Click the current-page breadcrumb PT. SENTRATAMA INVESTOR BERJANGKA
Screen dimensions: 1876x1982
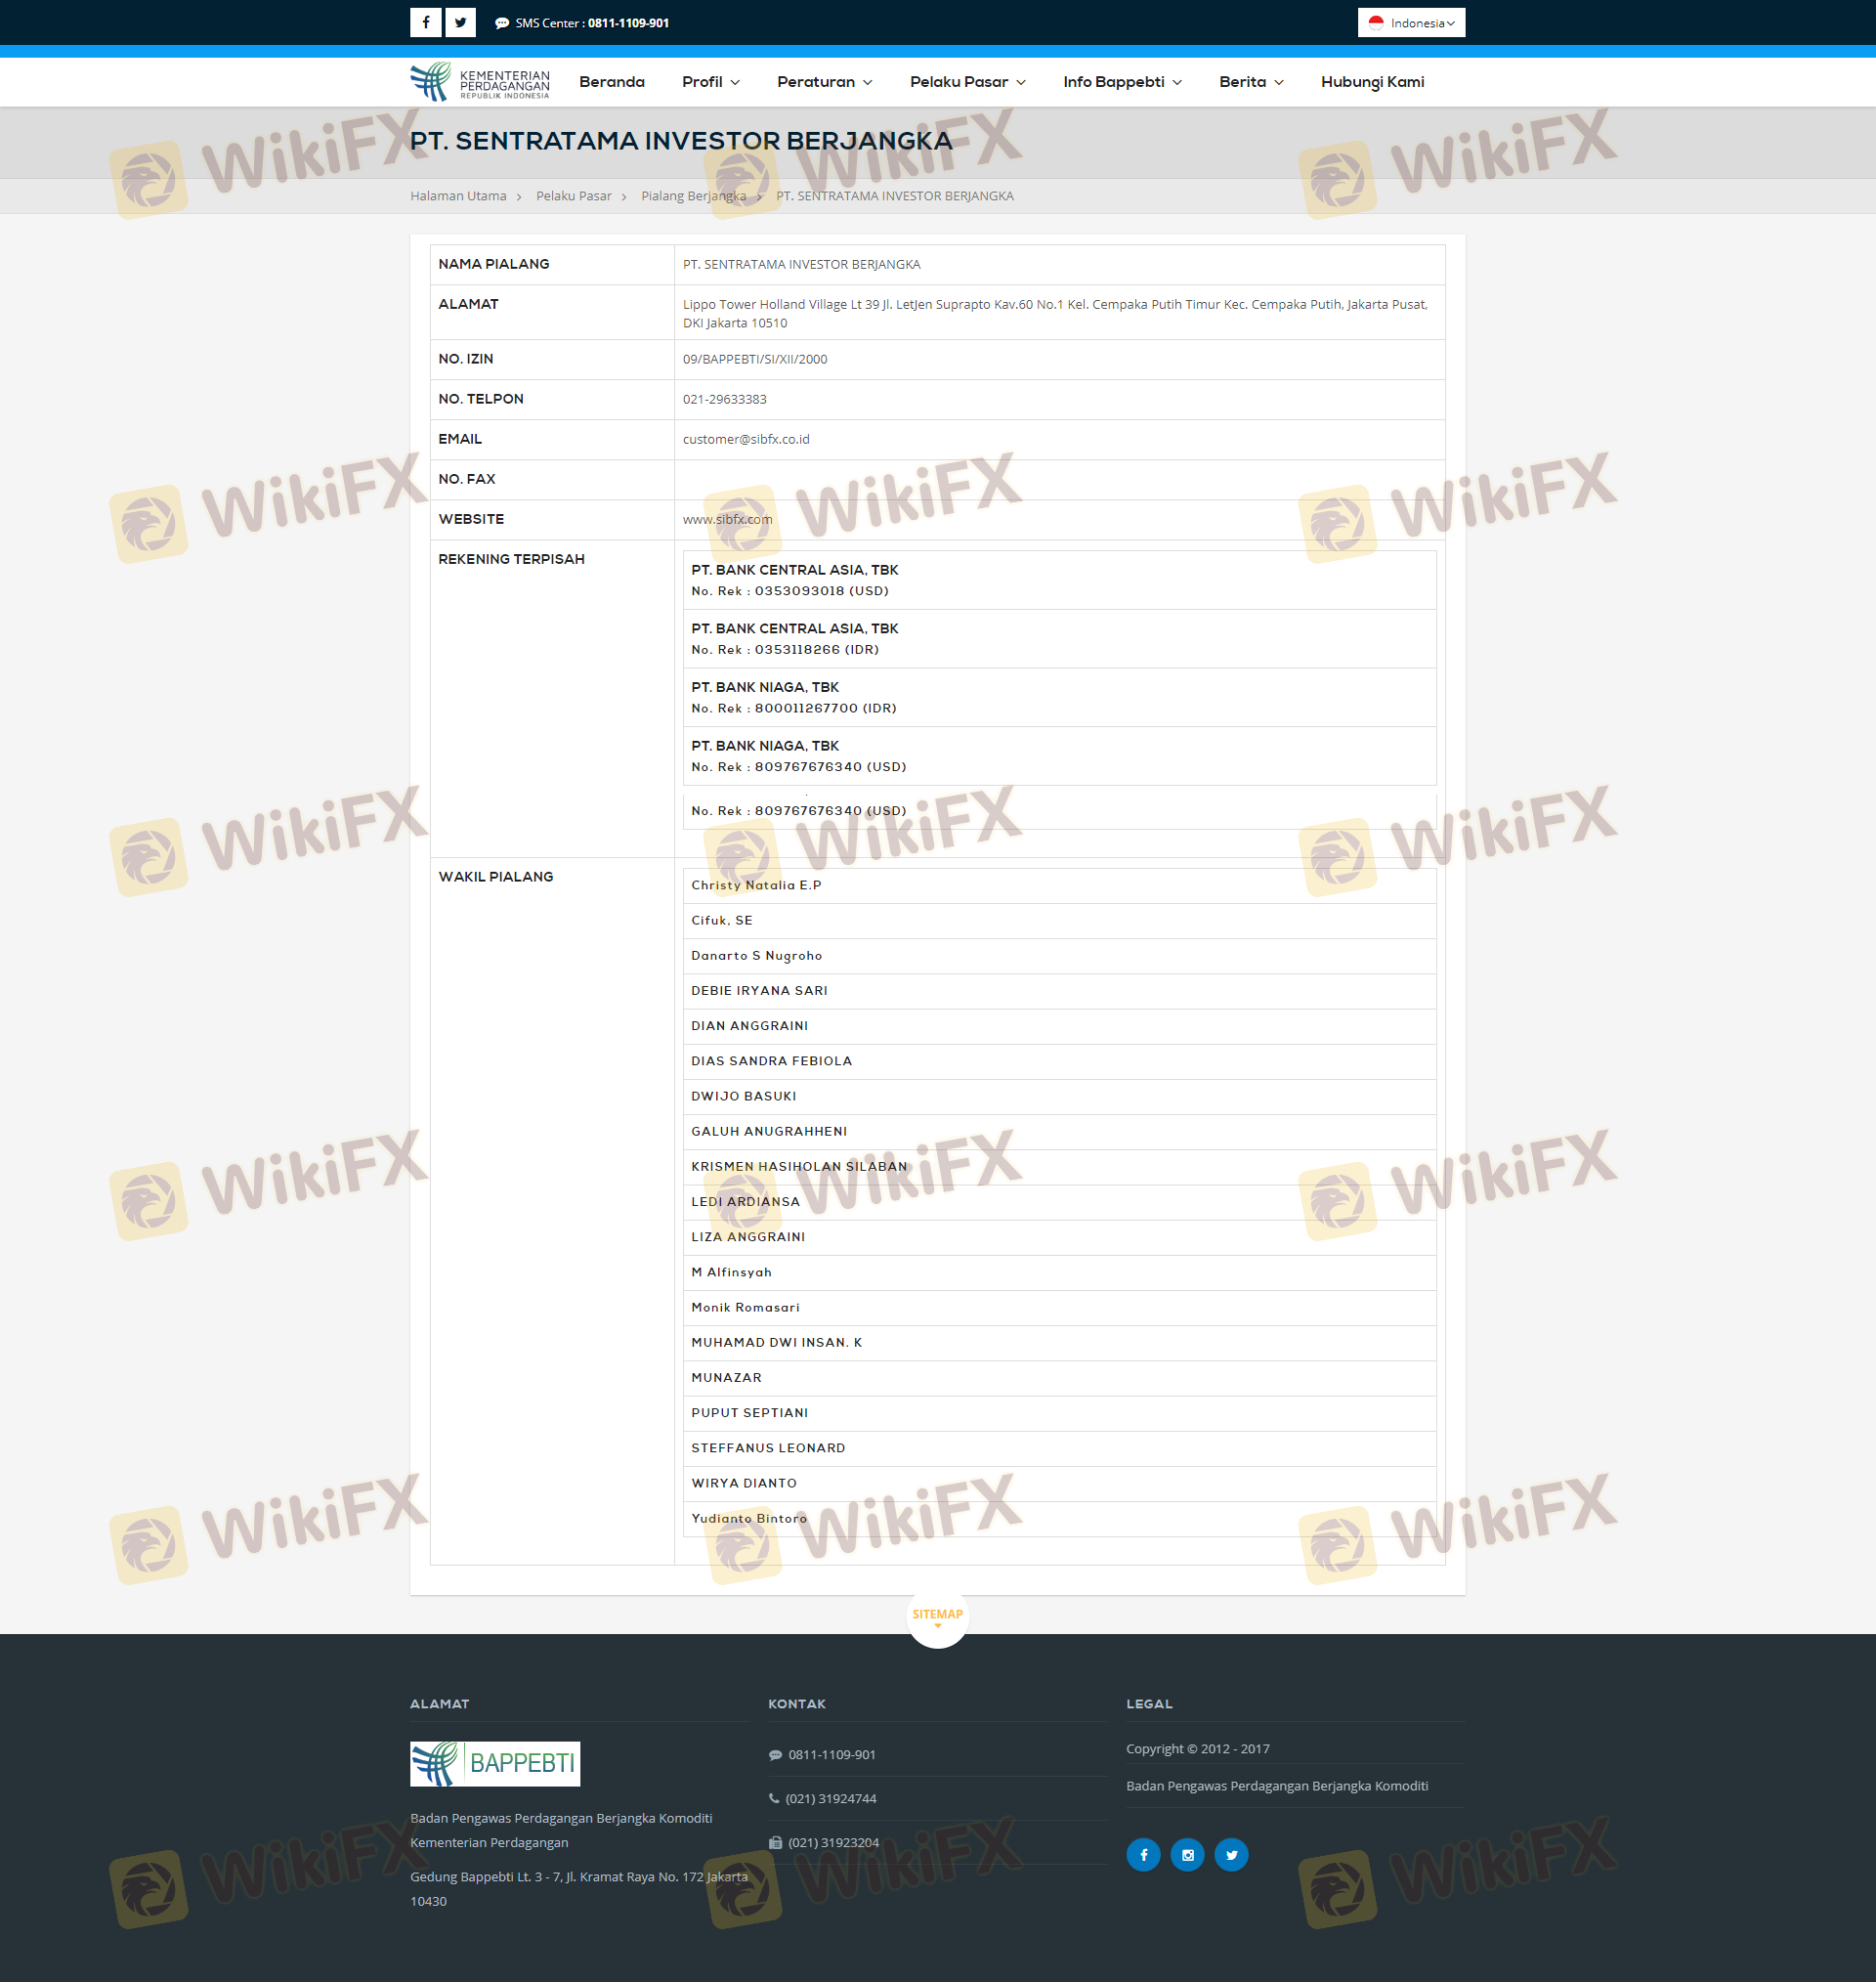895,196
